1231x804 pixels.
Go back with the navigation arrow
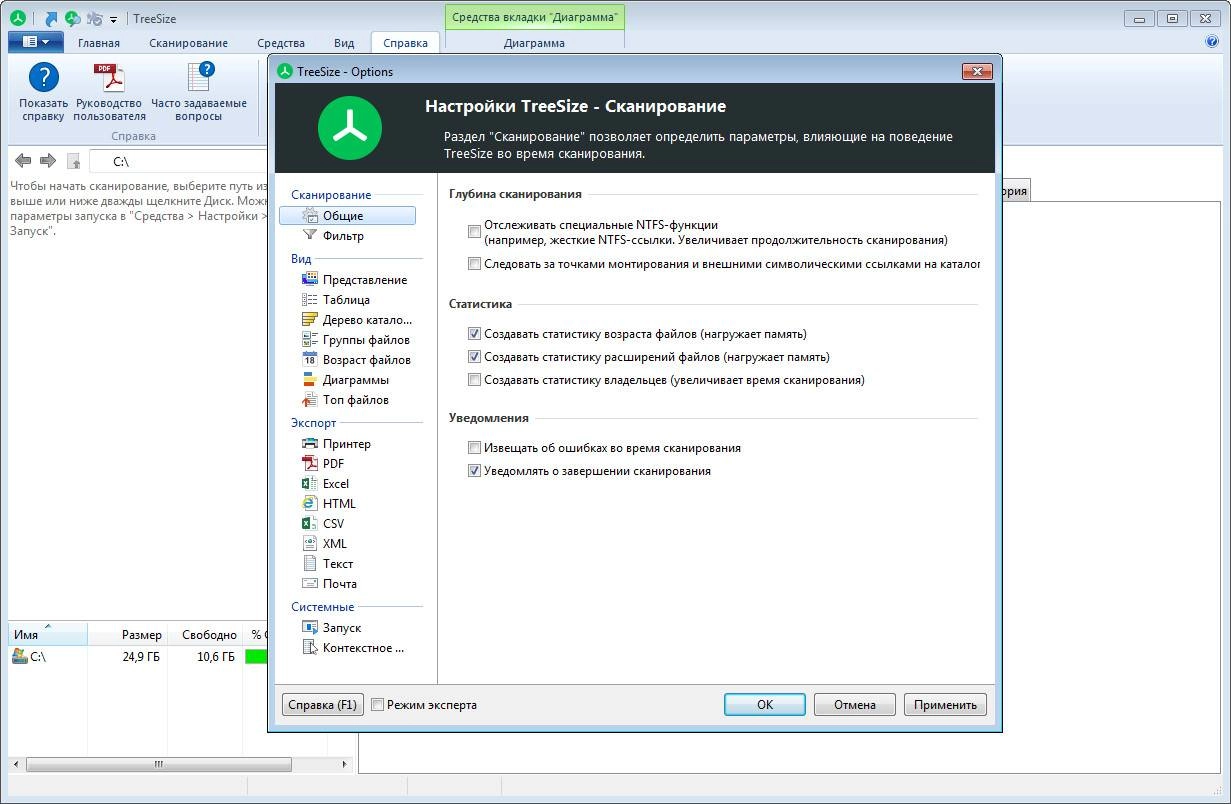tap(23, 161)
